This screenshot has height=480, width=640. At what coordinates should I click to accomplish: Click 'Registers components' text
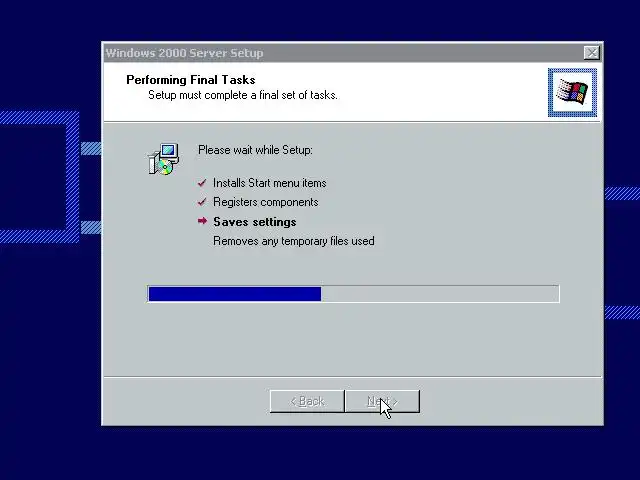[266, 202]
